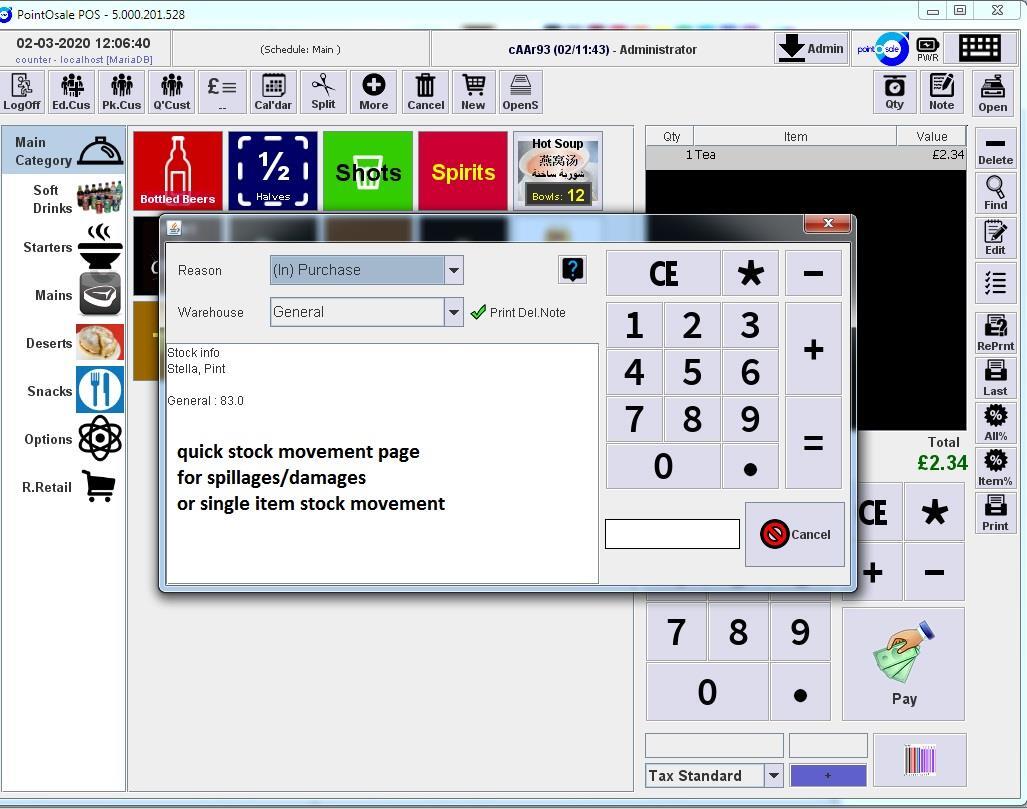This screenshot has width=1027, height=809.
Task: Open the Starters category
Action: [63, 247]
